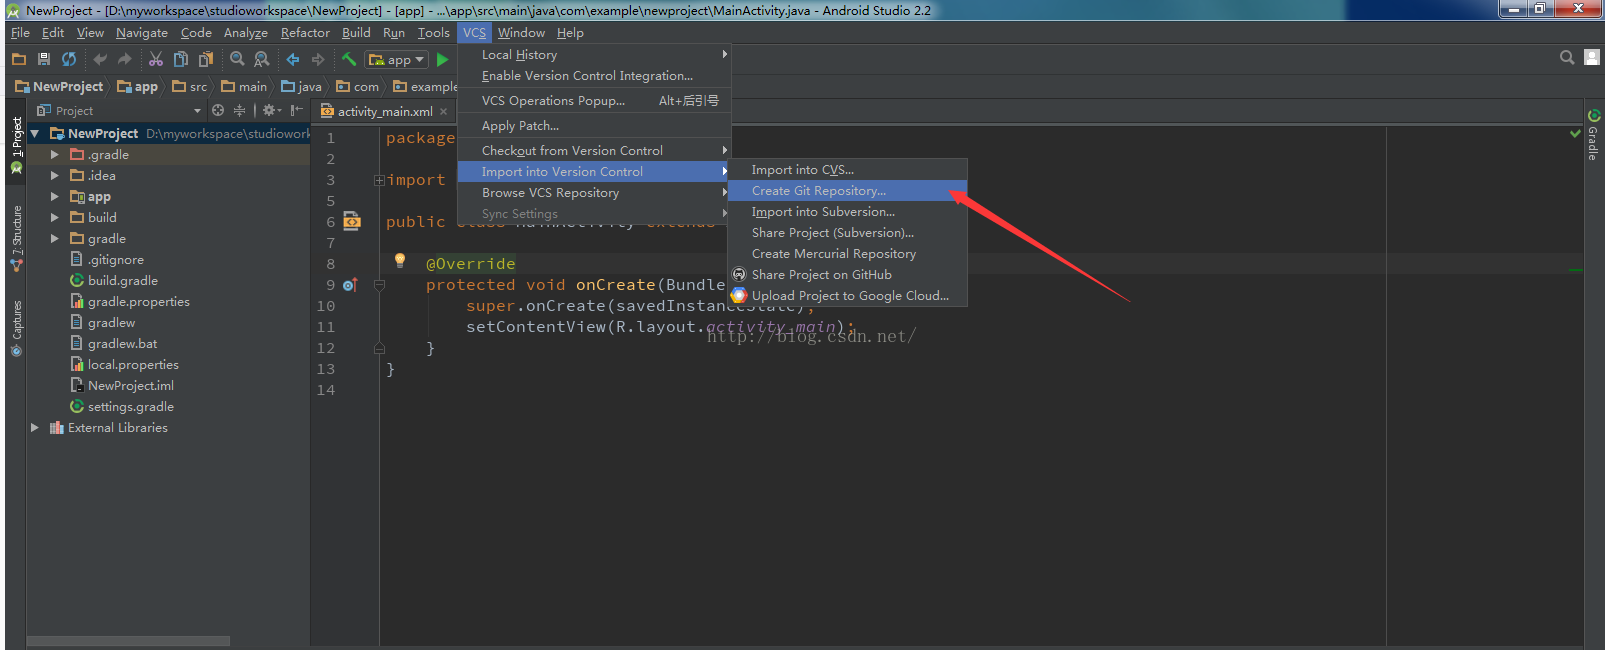Viewport: 1605px width, 650px height.
Task: Click the Find magnifier icon
Action: (237, 60)
